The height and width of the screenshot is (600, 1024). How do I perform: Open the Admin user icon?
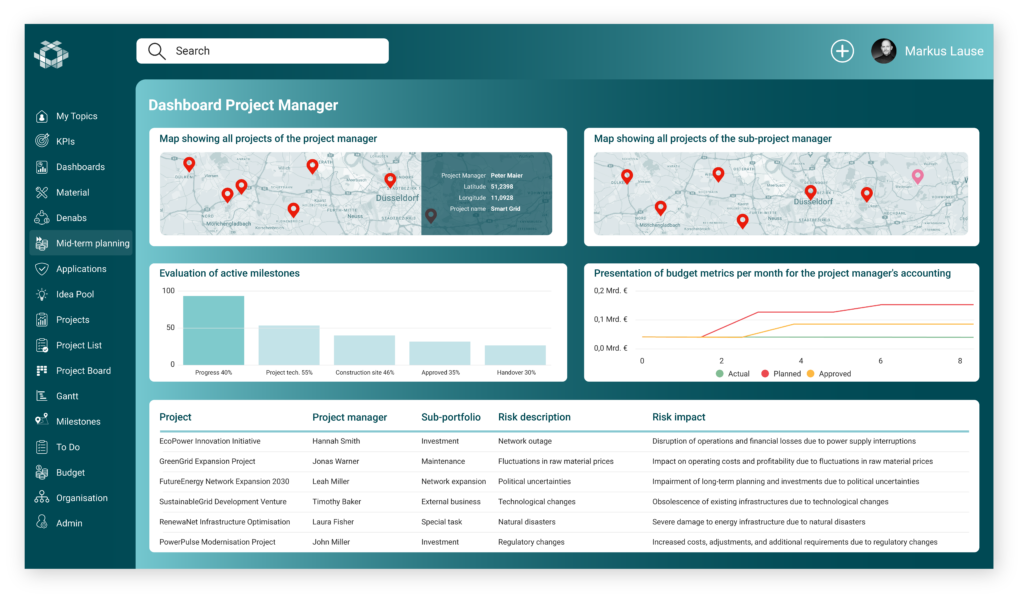point(41,523)
